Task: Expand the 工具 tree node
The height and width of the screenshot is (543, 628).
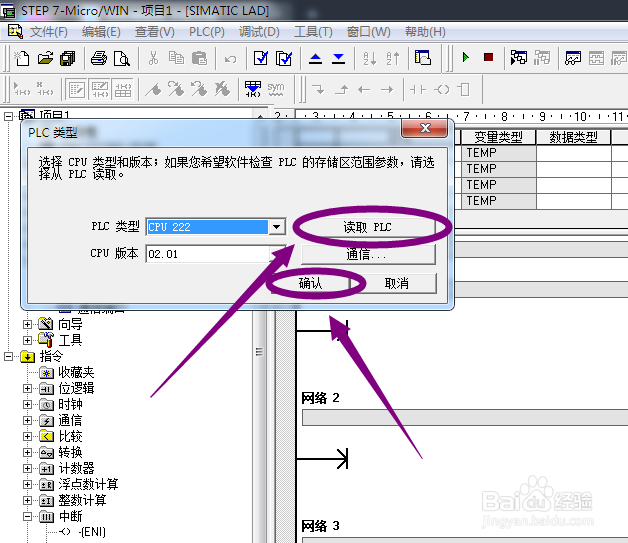Action: pyautogui.click(x=27, y=340)
